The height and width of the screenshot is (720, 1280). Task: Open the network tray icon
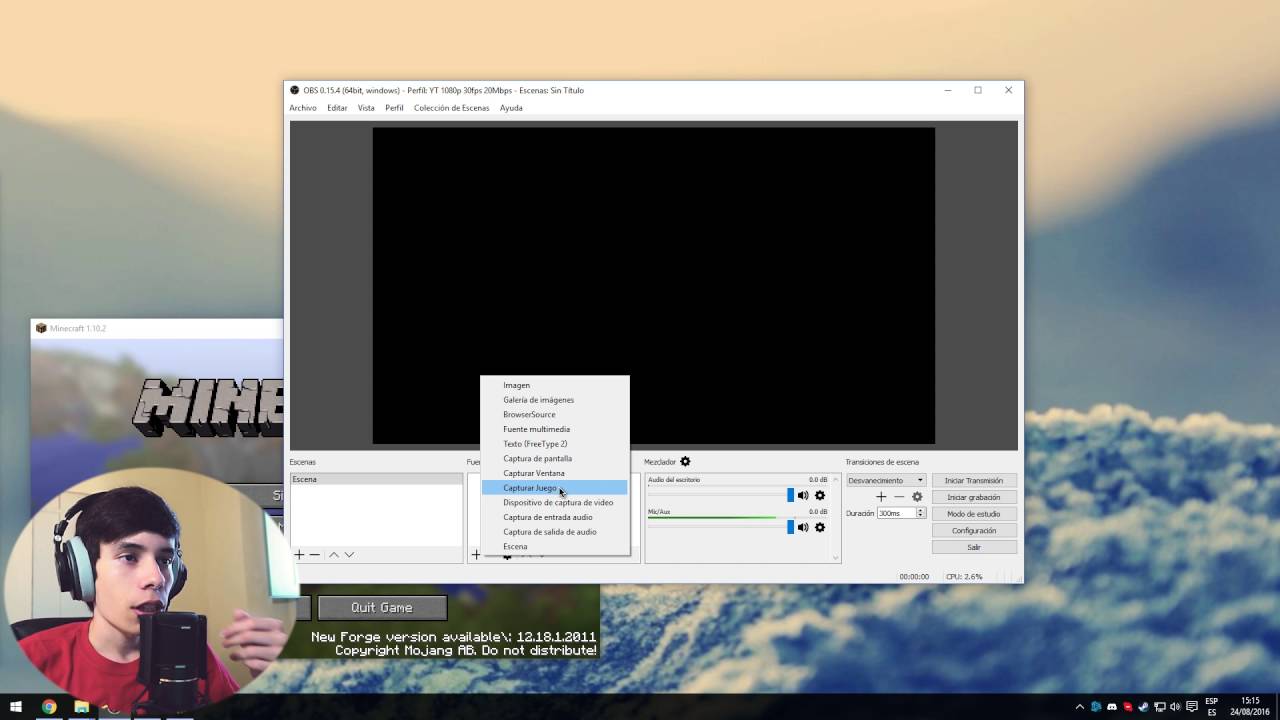coord(1159,707)
